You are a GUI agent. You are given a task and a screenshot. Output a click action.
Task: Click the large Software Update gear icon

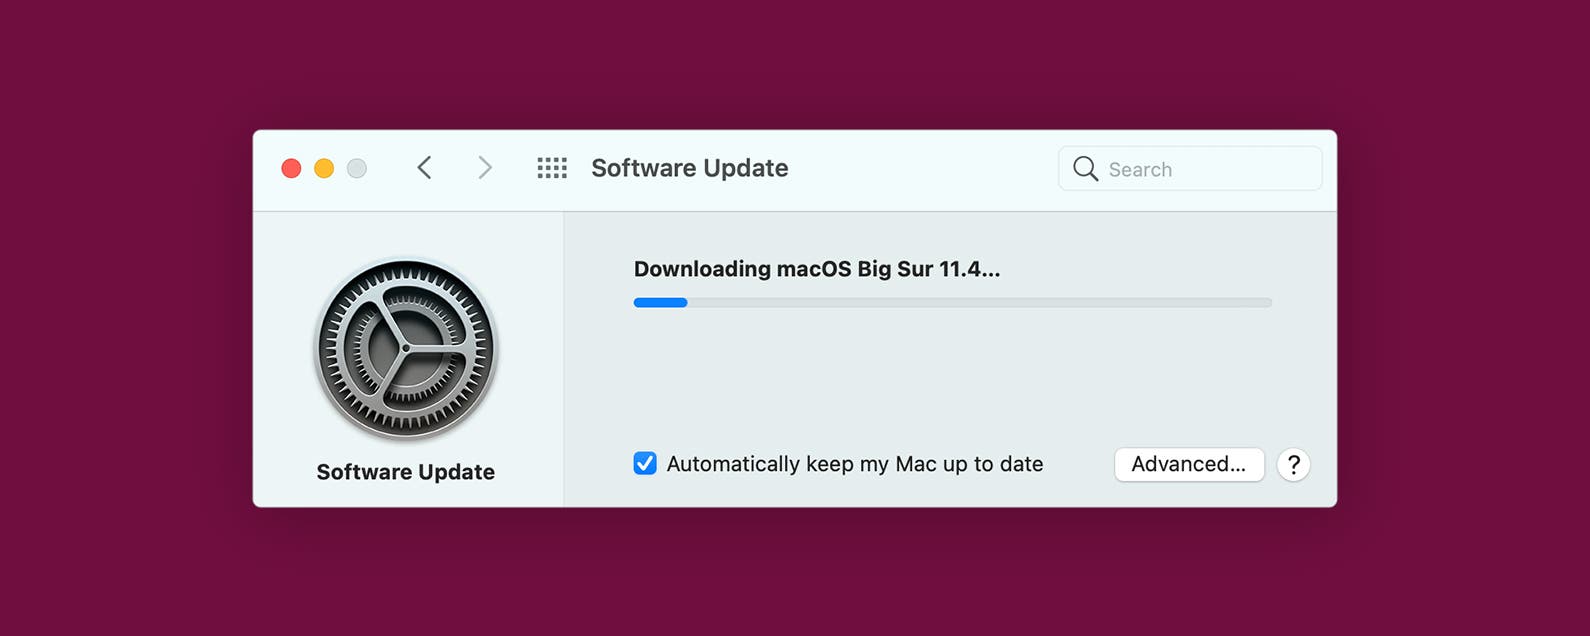[x=406, y=349]
